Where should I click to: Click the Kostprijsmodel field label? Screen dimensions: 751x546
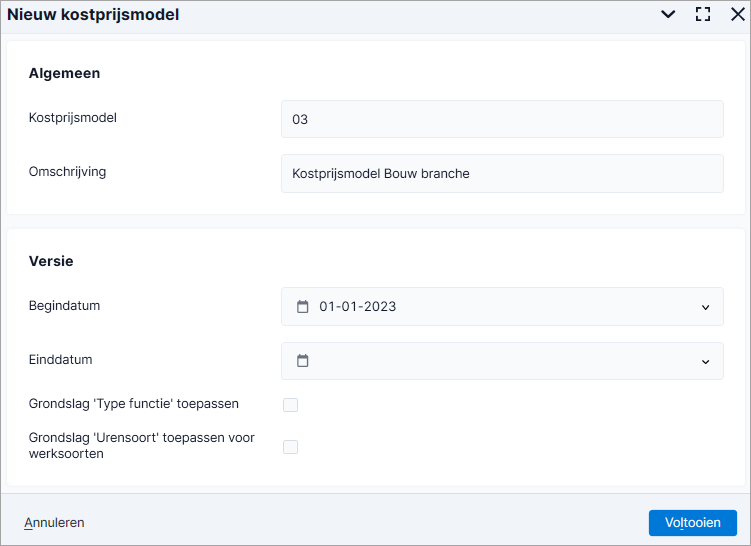tap(73, 118)
